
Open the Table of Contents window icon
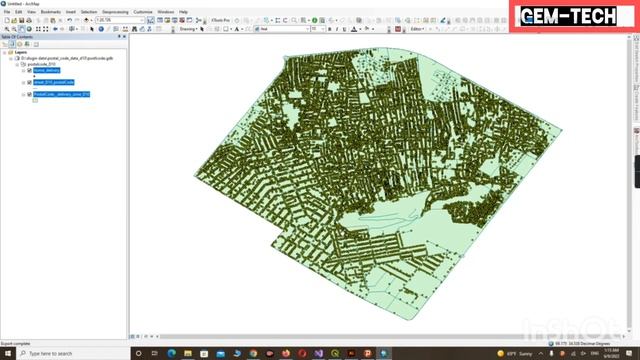coord(160,20)
